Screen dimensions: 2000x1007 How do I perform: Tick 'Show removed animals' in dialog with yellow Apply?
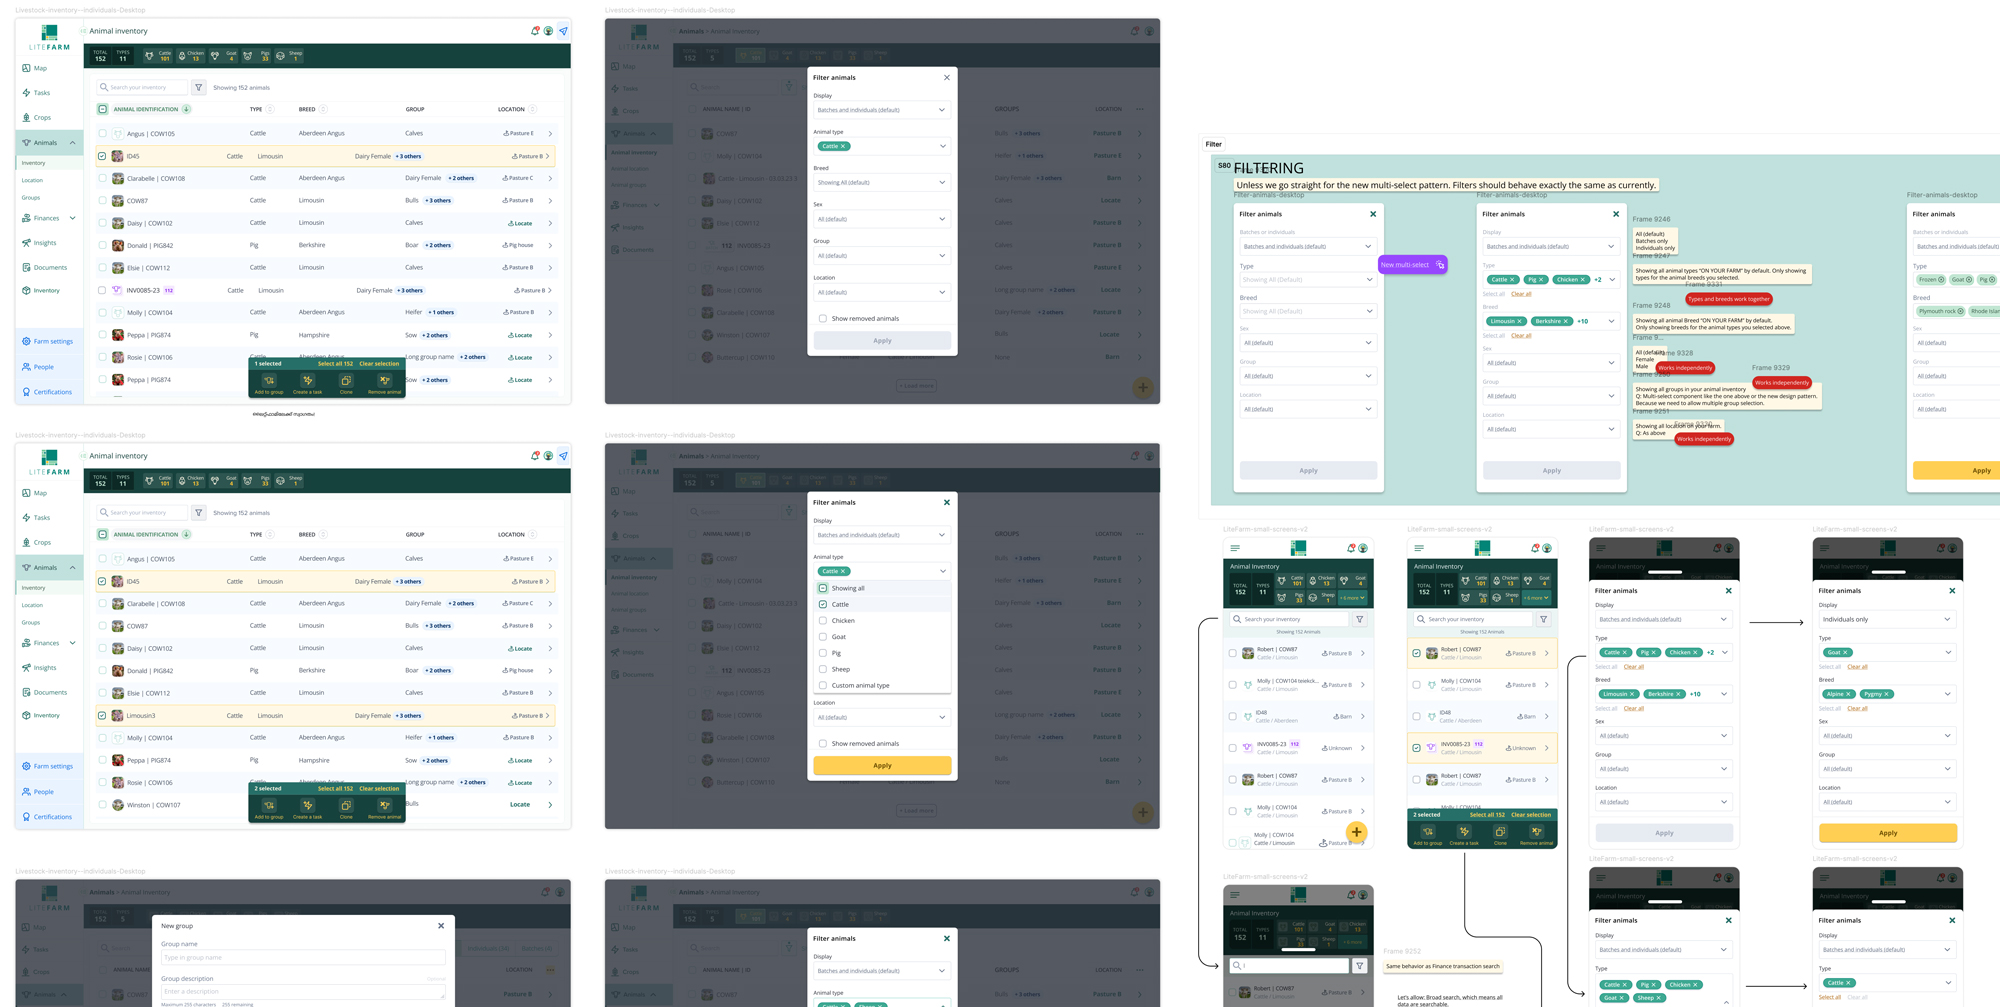tap(823, 743)
